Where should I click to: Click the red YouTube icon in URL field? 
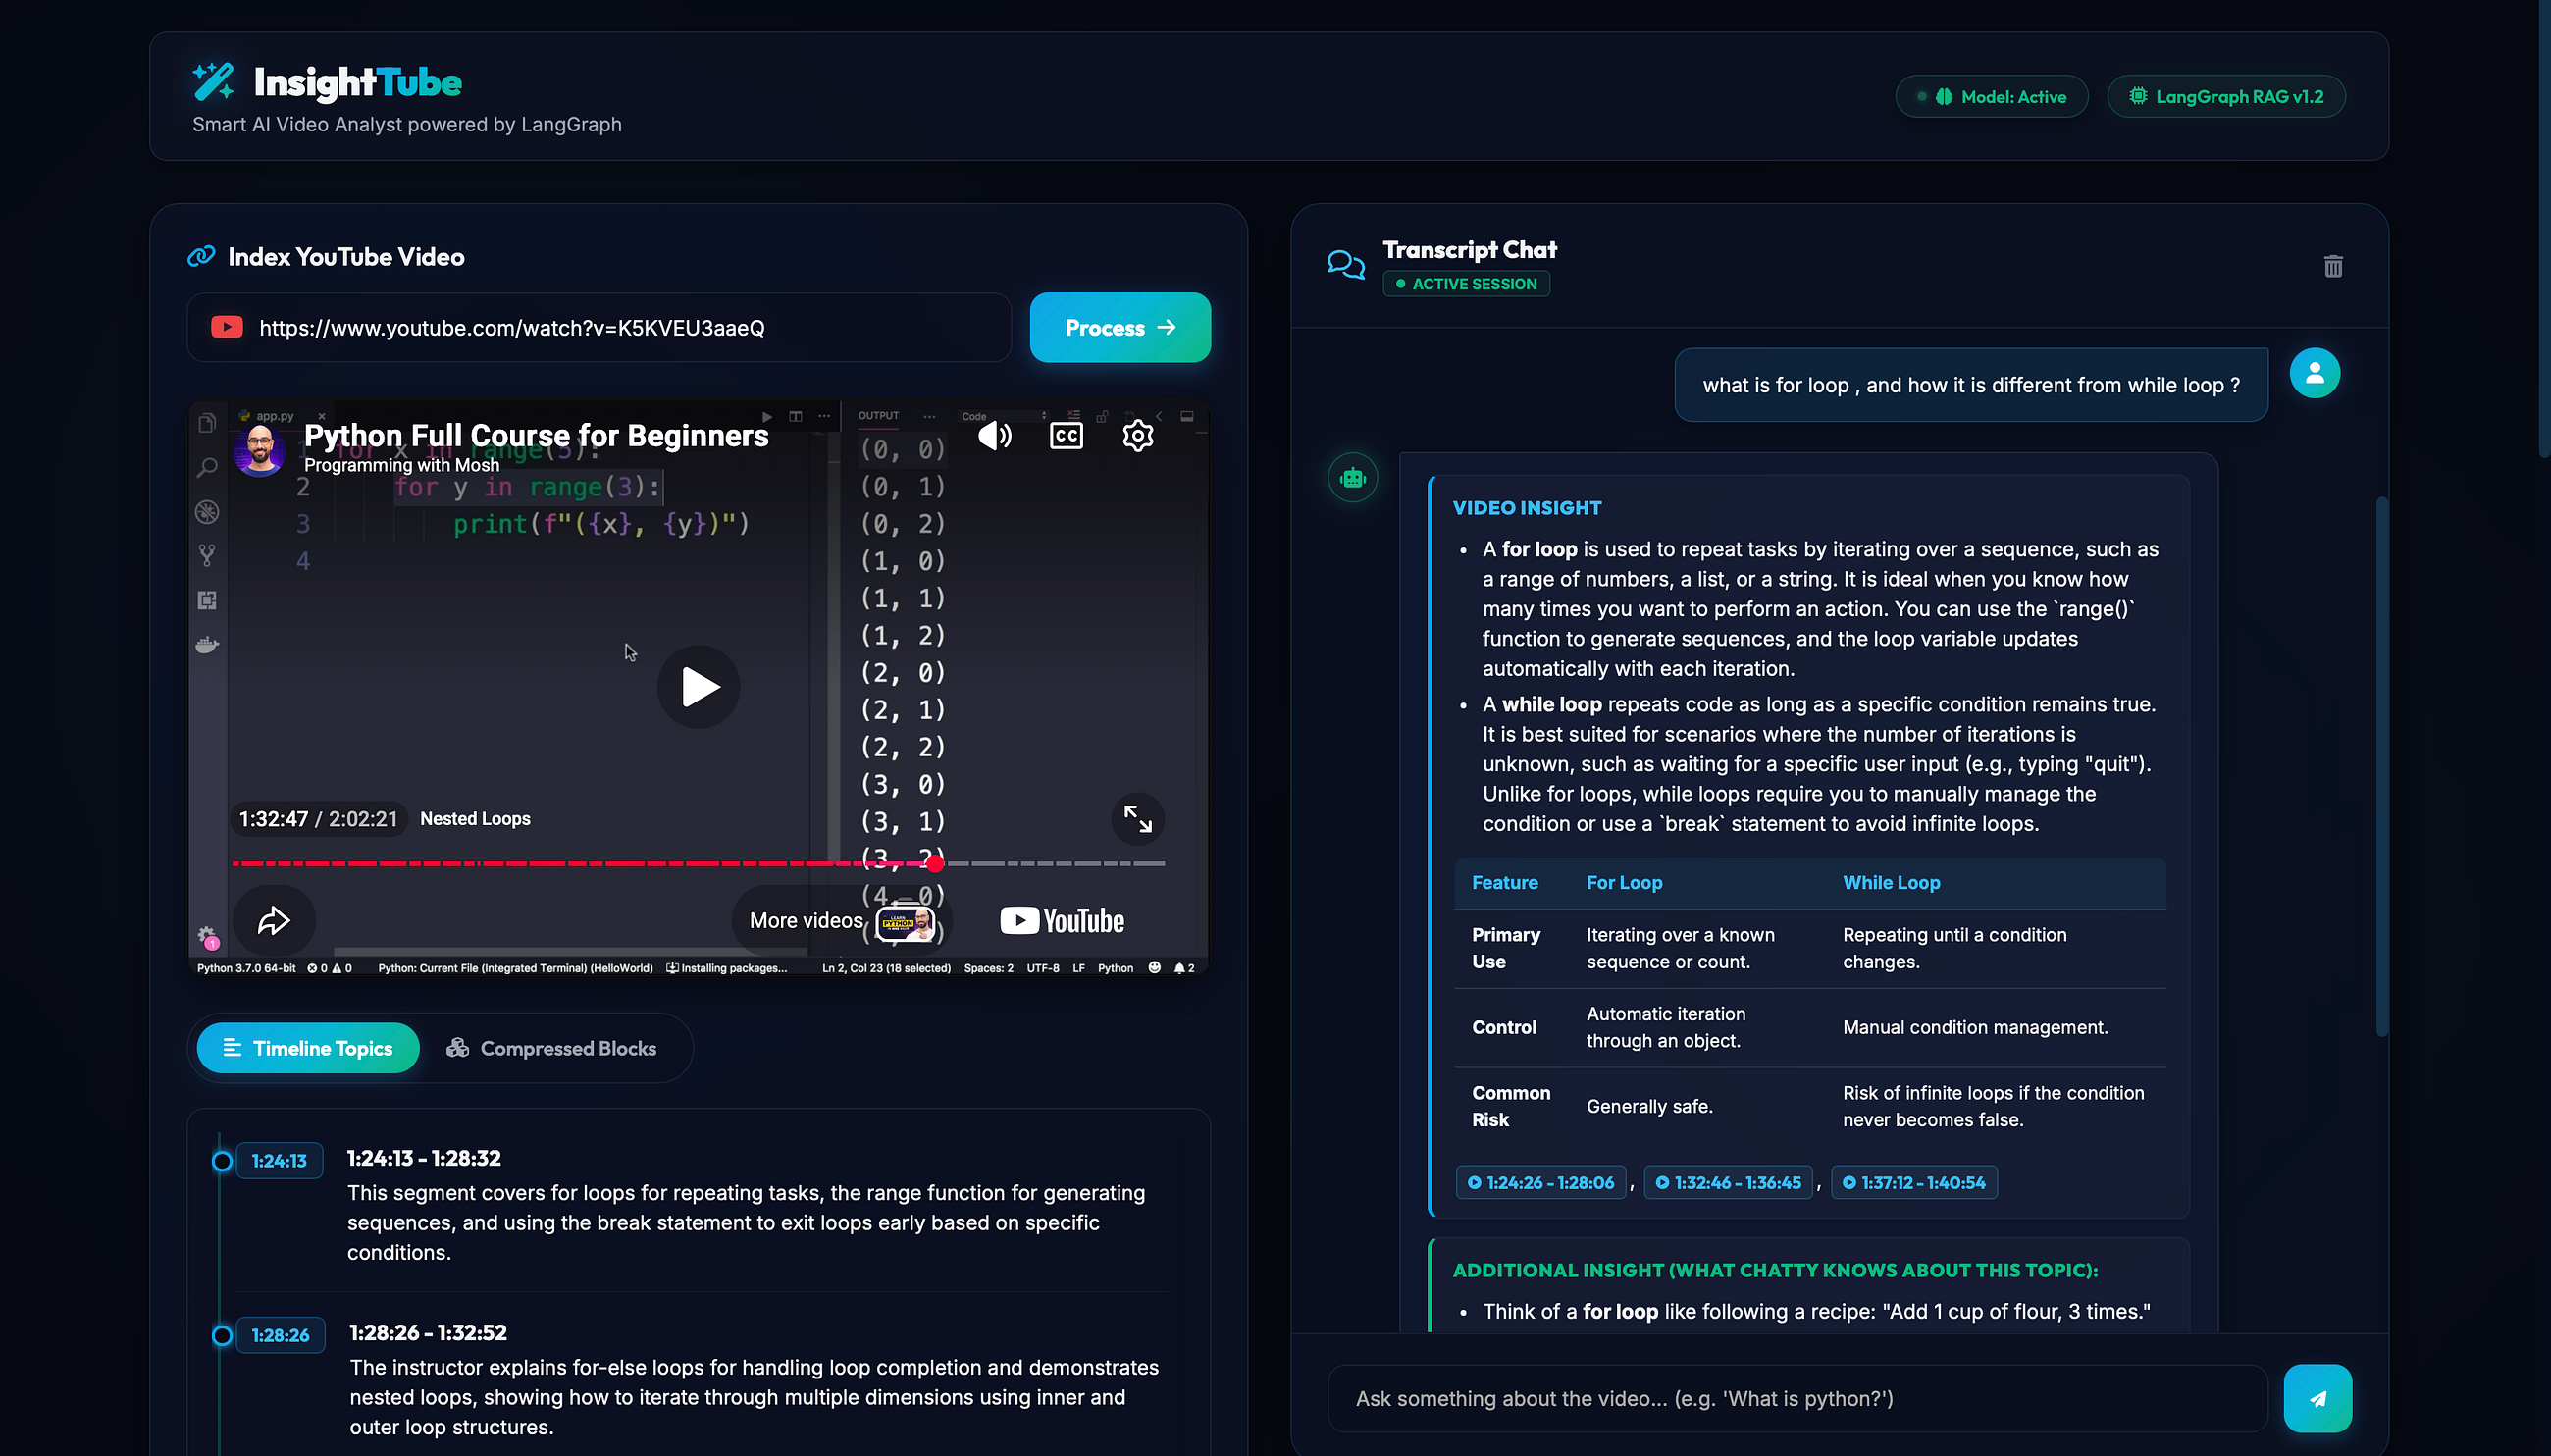(227, 328)
